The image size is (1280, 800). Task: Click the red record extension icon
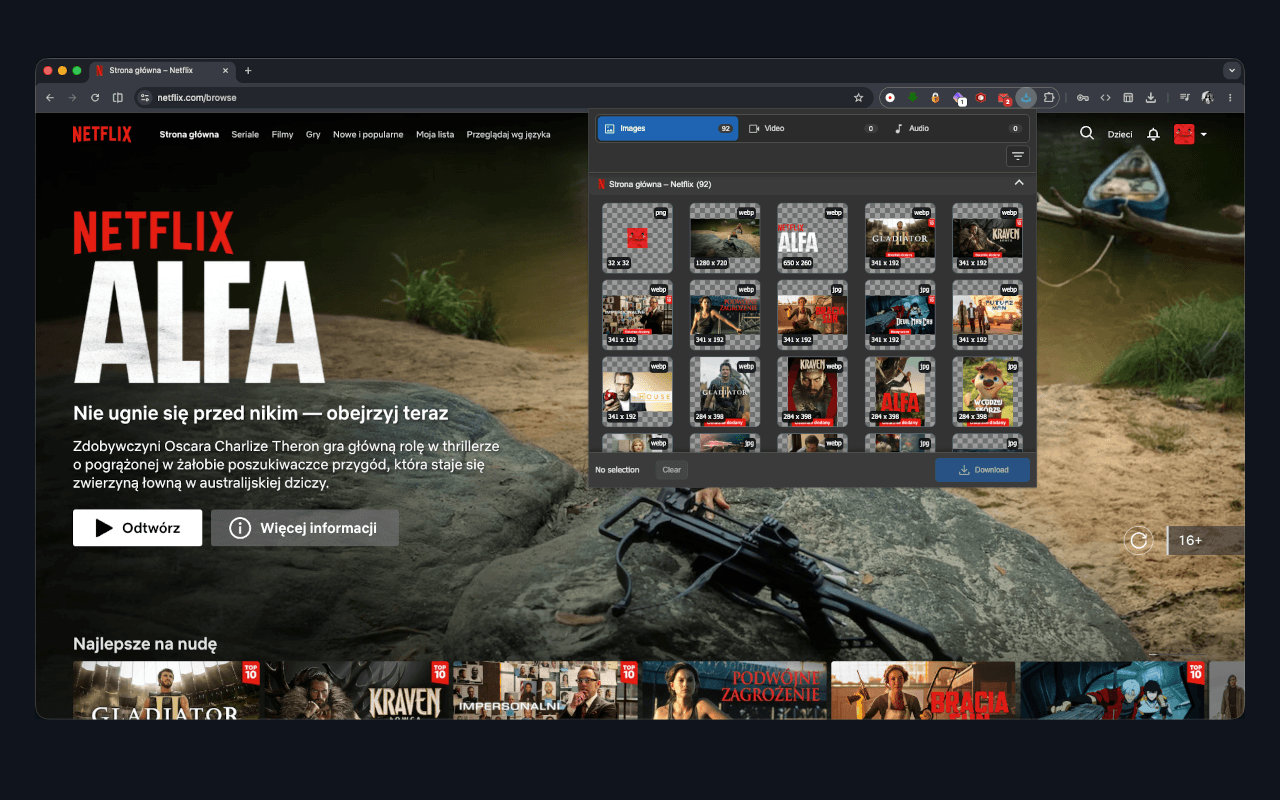890,97
